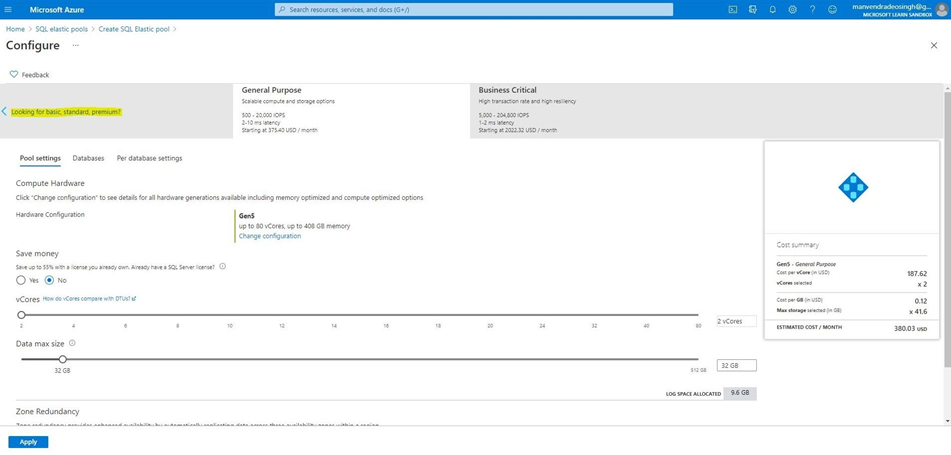Click the info icon beside Data max size
The height and width of the screenshot is (455, 951).
[x=72, y=343]
